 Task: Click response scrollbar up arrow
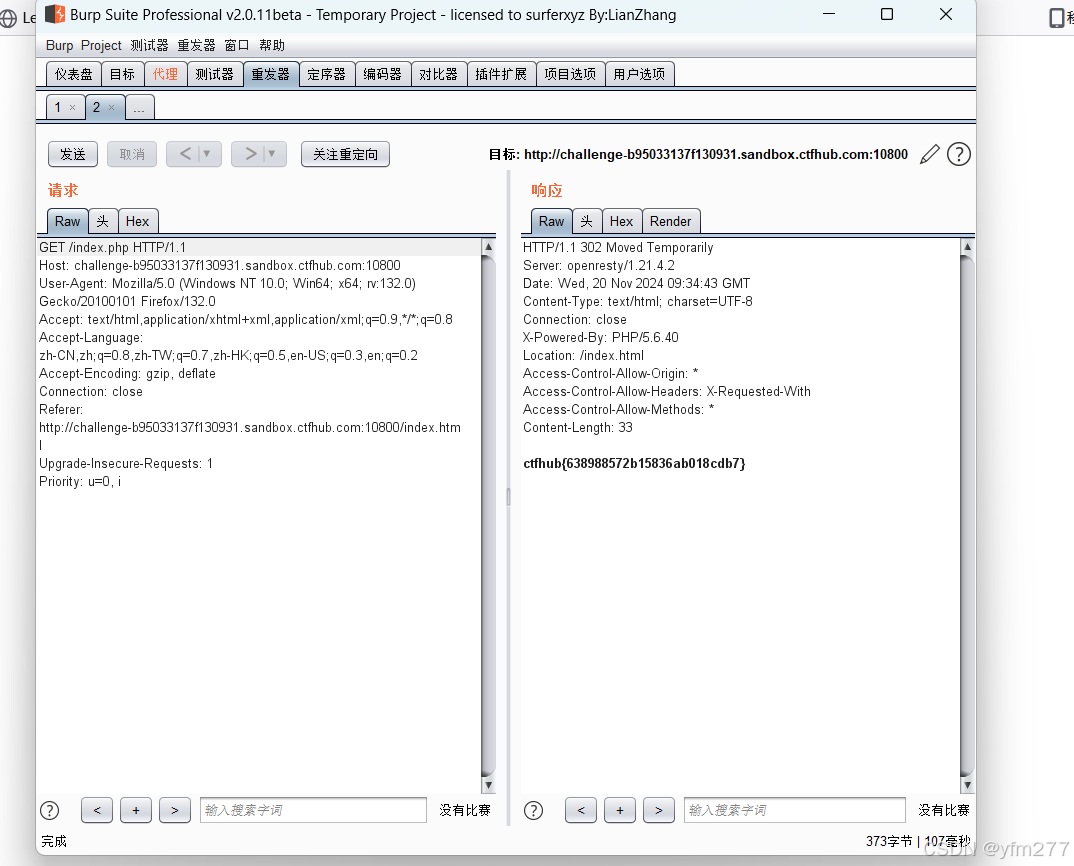tap(967, 247)
